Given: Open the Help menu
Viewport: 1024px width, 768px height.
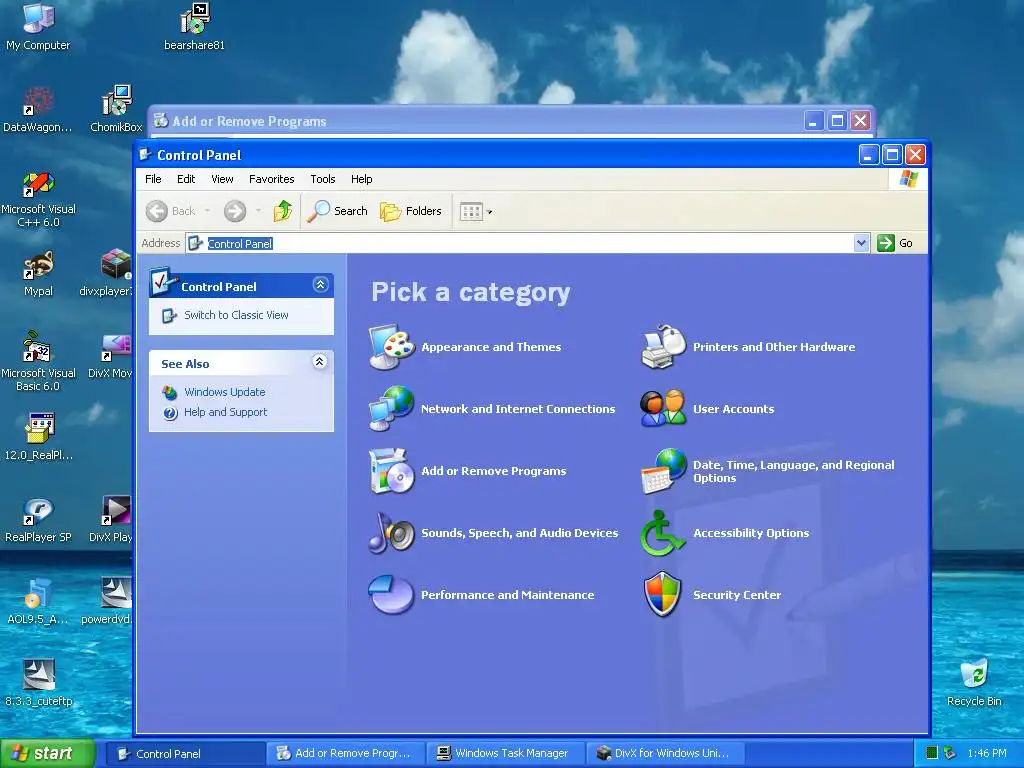Looking at the screenshot, I should [x=361, y=179].
